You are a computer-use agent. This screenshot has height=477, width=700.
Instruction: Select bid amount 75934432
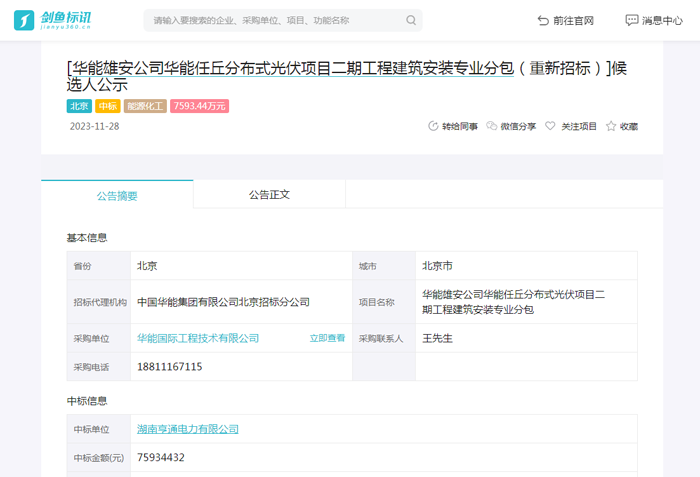coord(161,457)
